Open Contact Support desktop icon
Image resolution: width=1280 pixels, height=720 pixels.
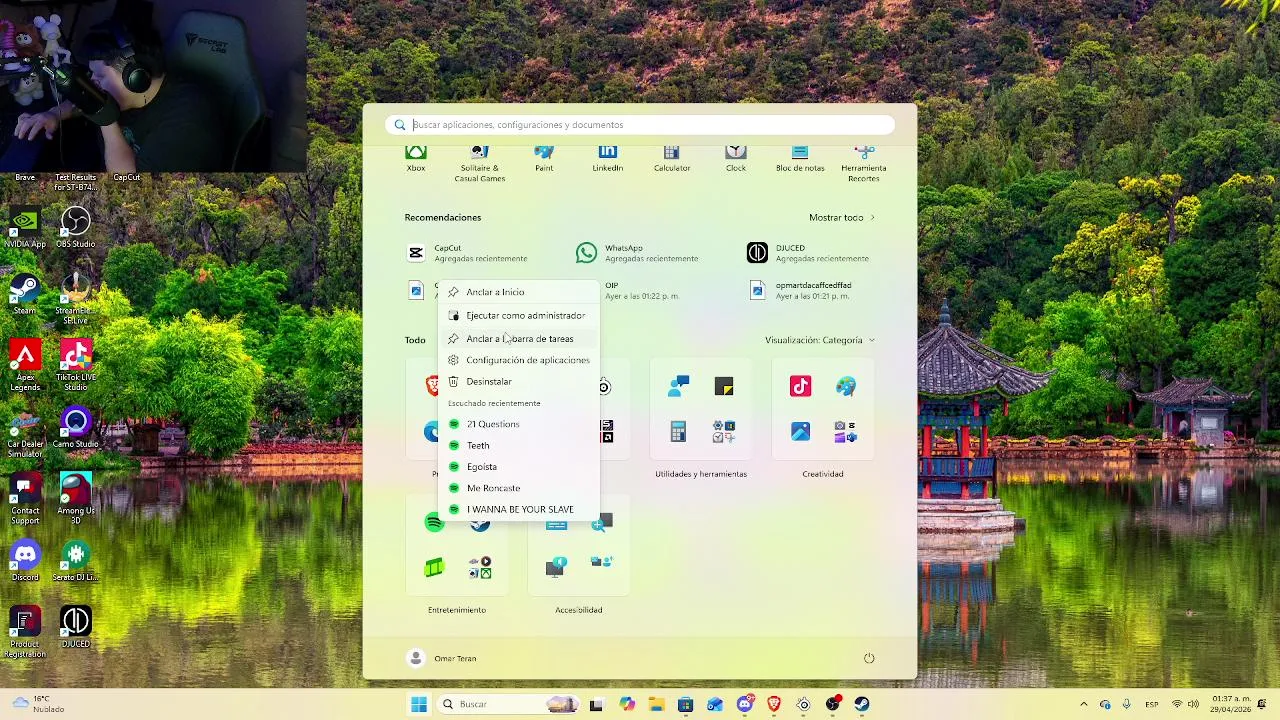25,499
